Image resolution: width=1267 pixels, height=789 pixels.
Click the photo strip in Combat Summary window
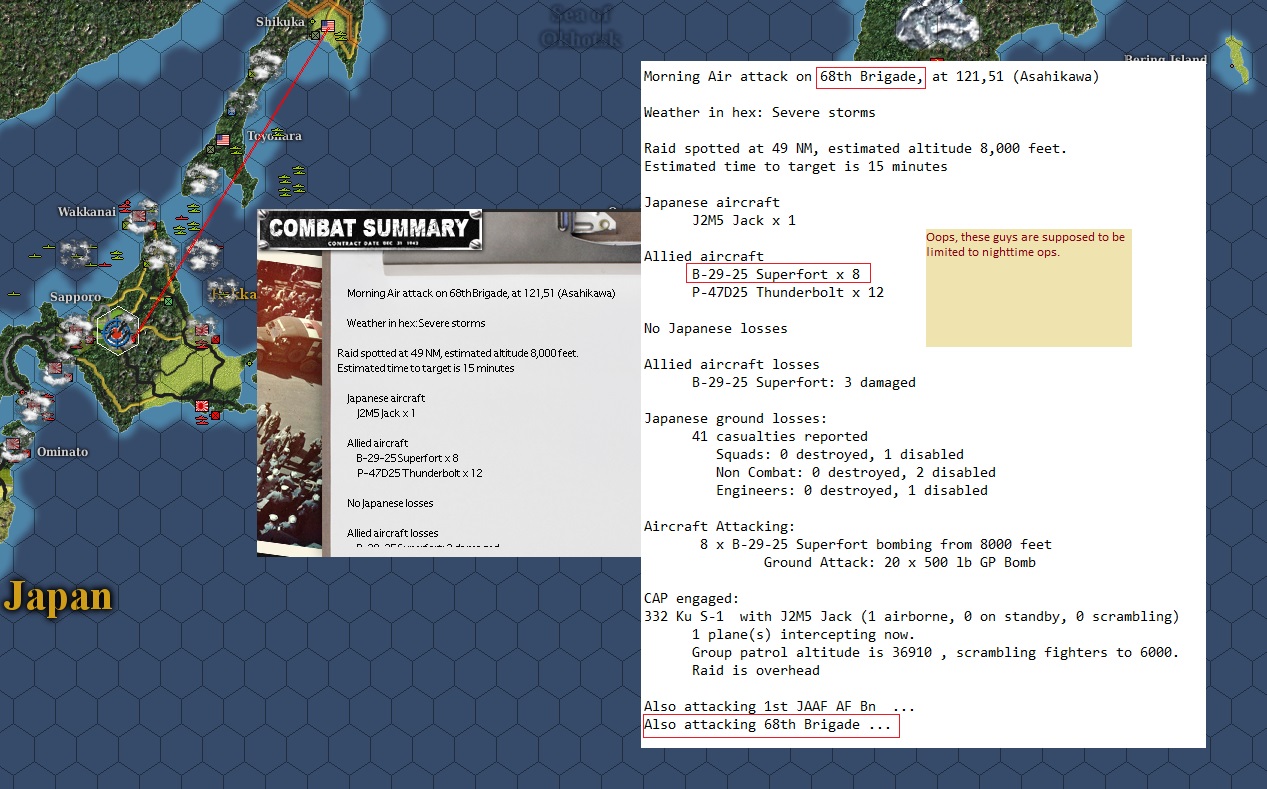pyautogui.click(x=290, y=402)
